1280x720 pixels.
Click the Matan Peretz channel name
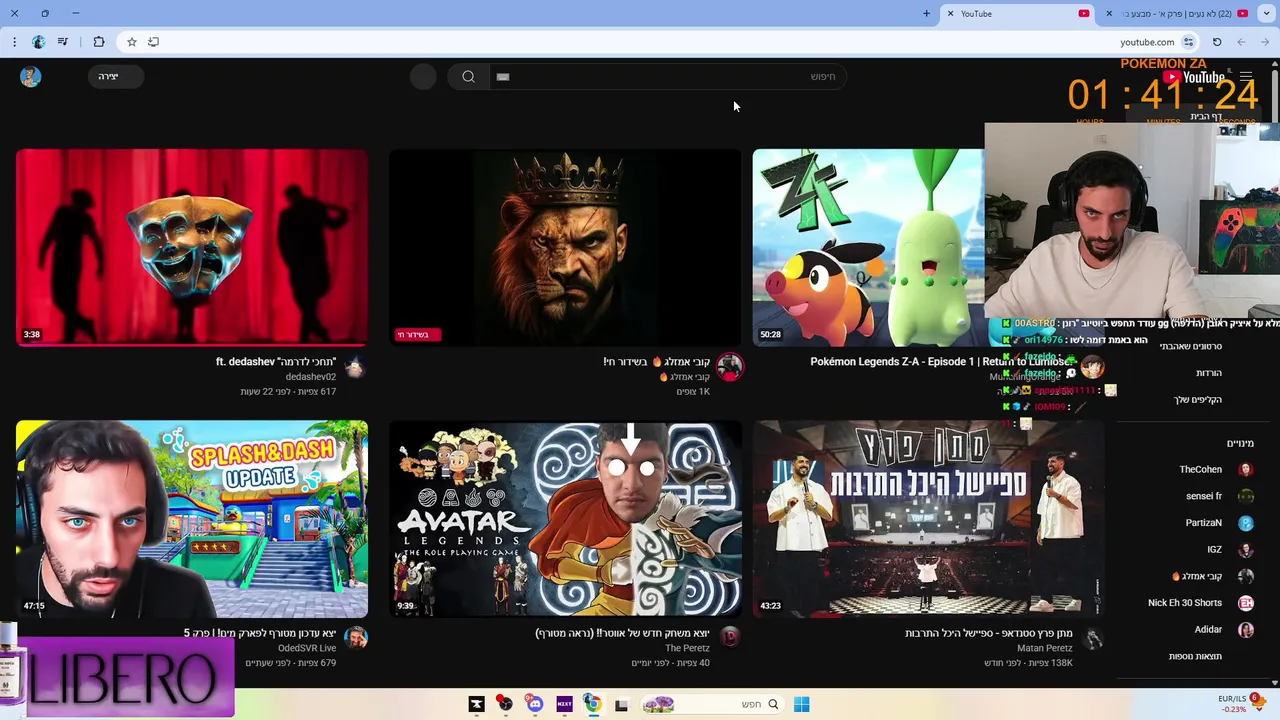[x=1045, y=648]
